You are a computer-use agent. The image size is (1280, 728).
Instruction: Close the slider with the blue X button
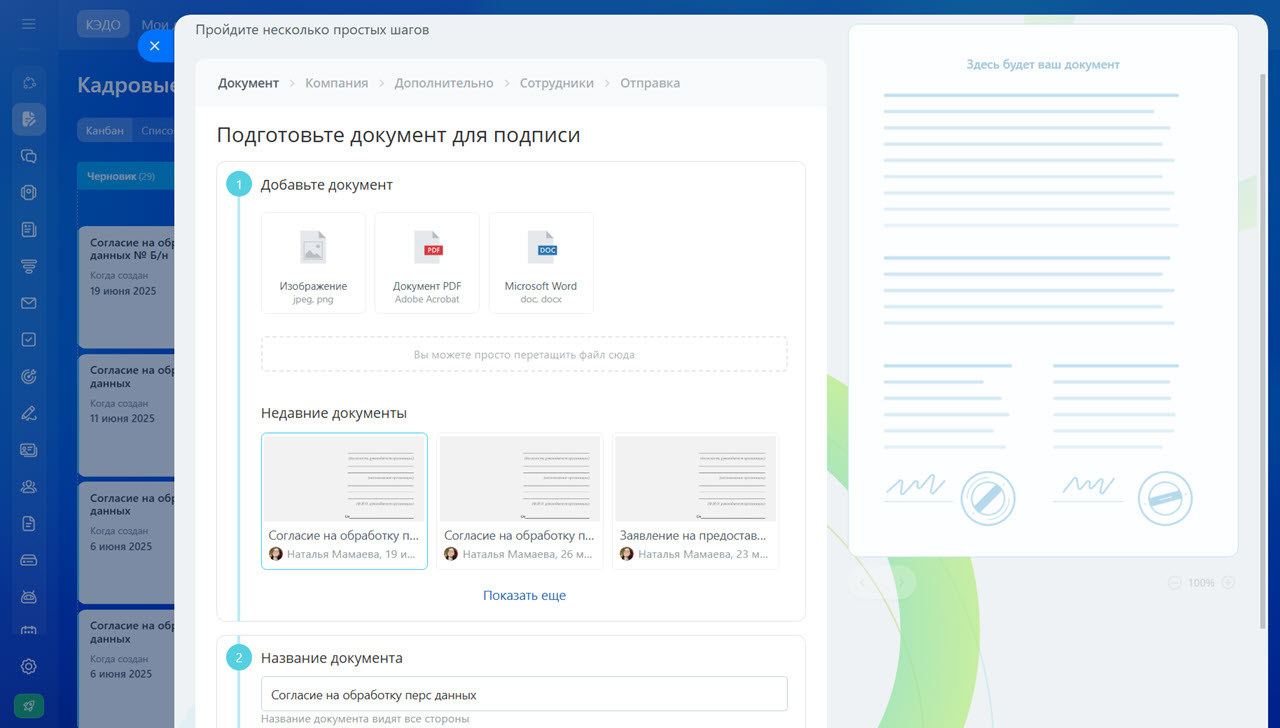[x=154, y=46]
